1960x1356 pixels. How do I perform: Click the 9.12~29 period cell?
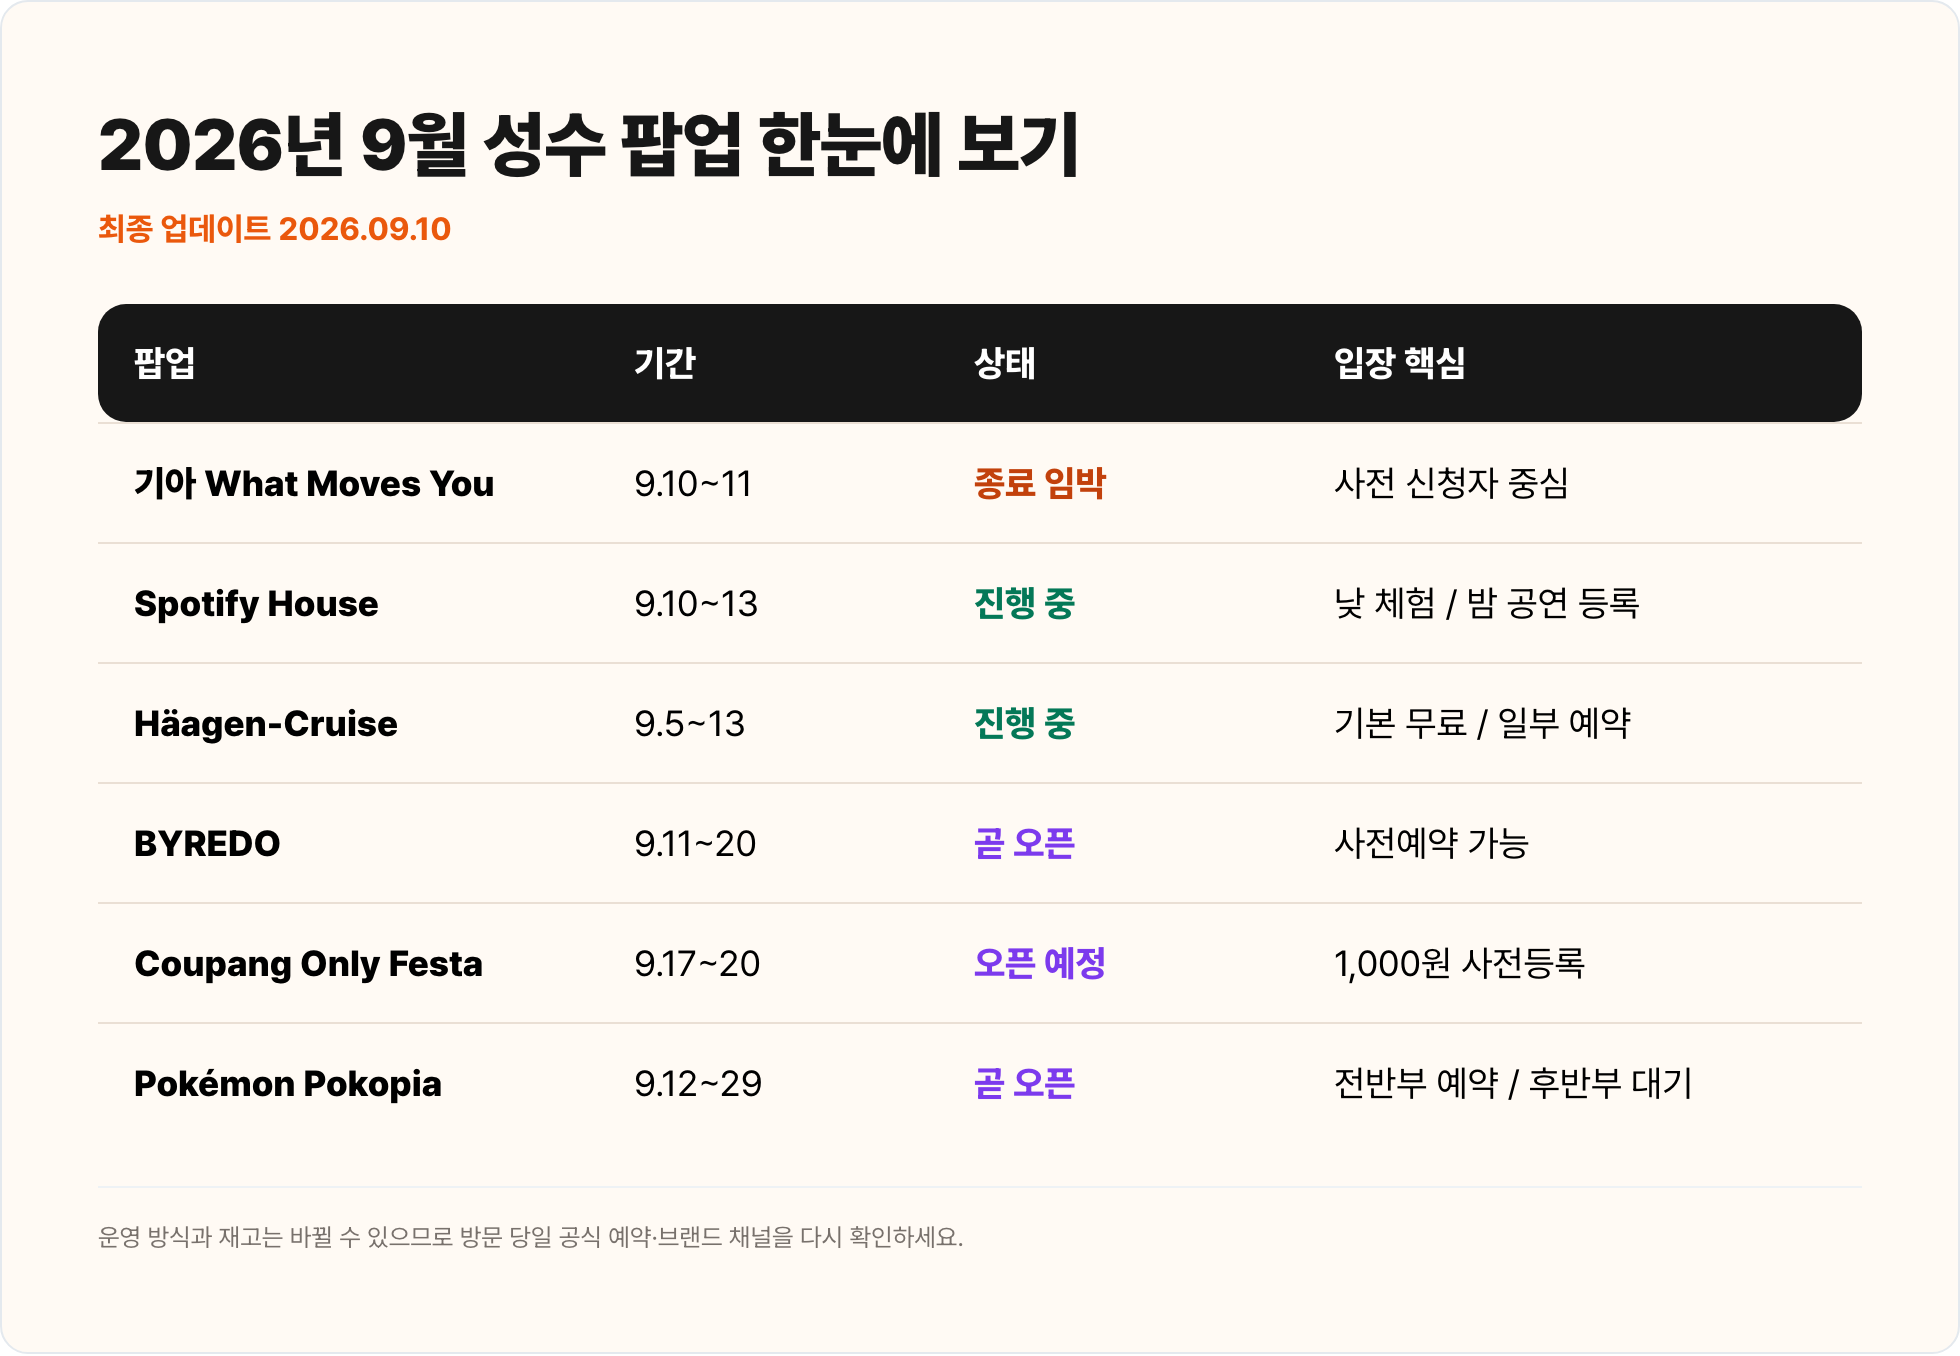coord(698,1084)
